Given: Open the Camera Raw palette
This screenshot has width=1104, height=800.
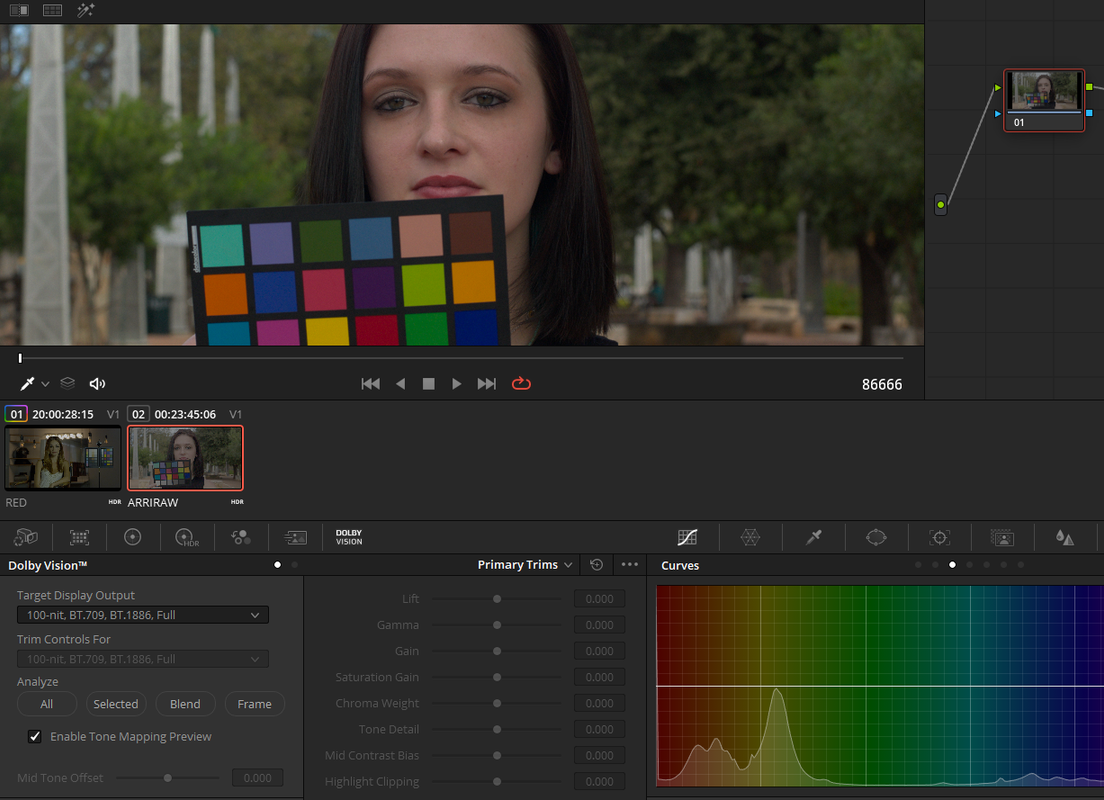Looking at the screenshot, I should (x=26, y=537).
